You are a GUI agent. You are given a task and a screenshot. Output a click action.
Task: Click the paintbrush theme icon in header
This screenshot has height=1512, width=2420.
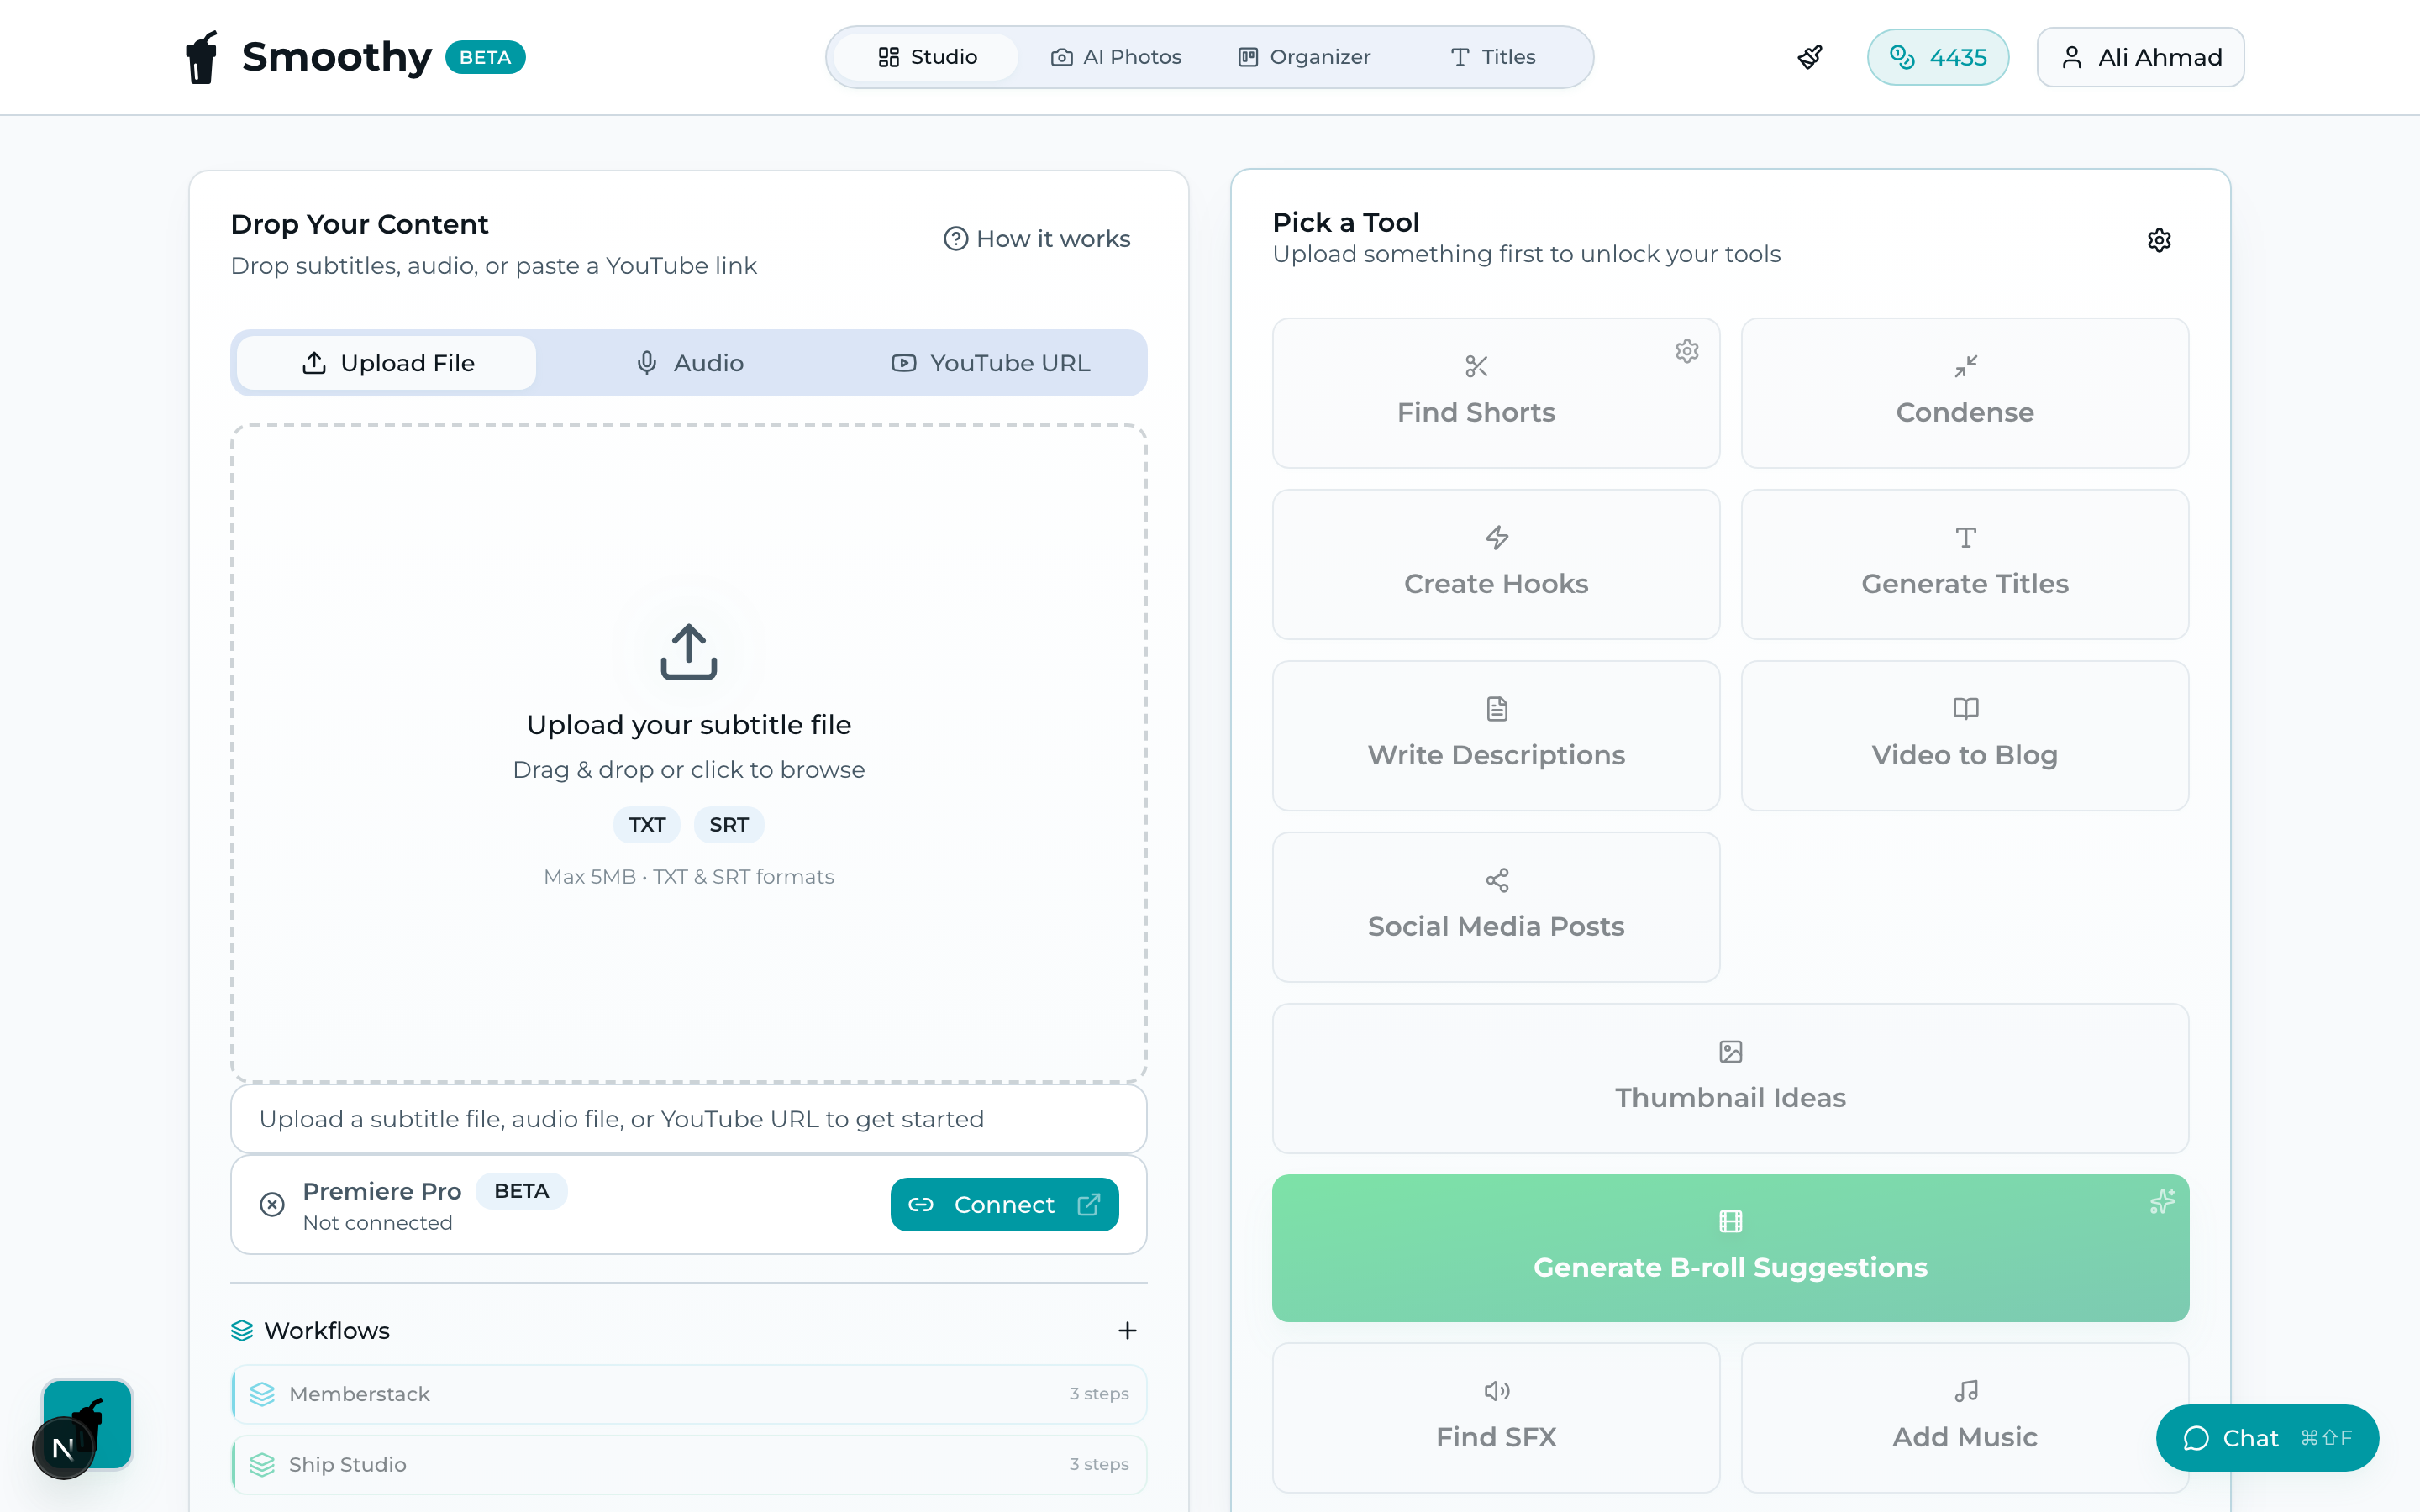tap(1810, 57)
